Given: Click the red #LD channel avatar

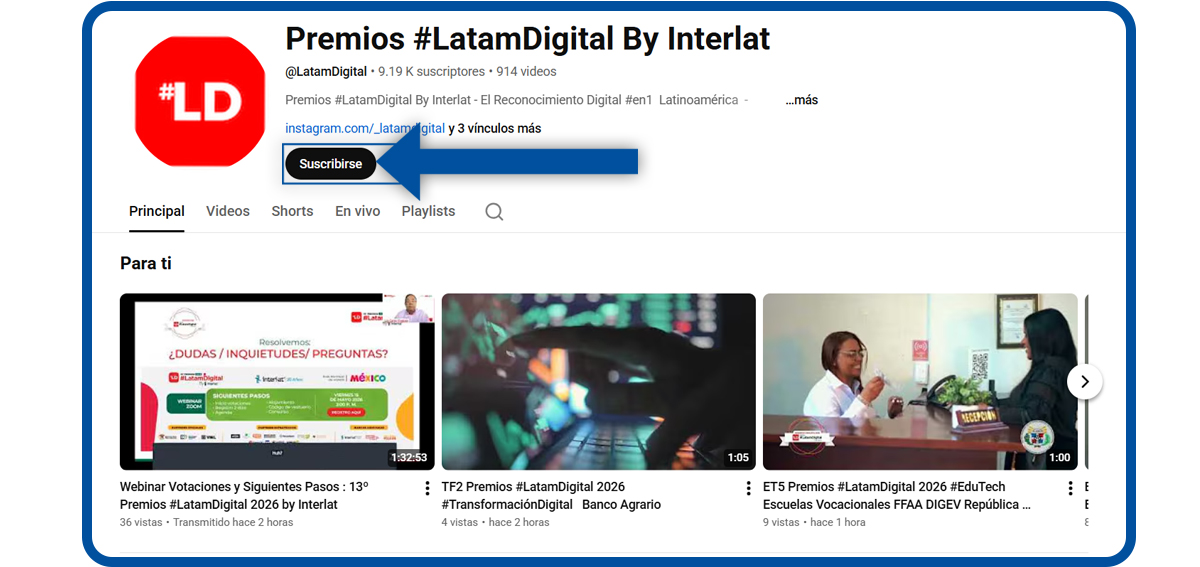Looking at the screenshot, I should tap(200, 101).
